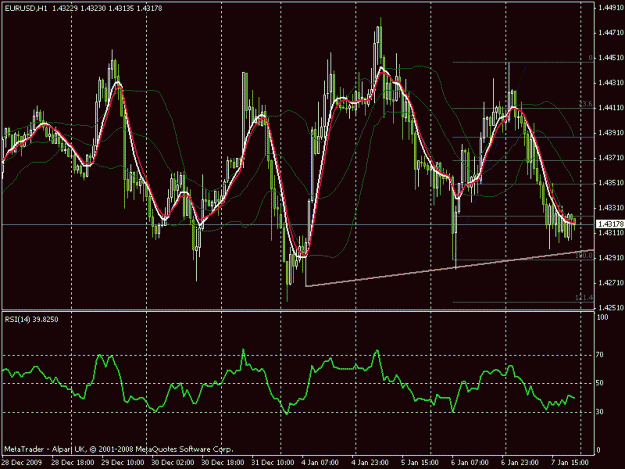Click price axis label 1.44710
Screen dimensions: 625x469
coord(611,33)
